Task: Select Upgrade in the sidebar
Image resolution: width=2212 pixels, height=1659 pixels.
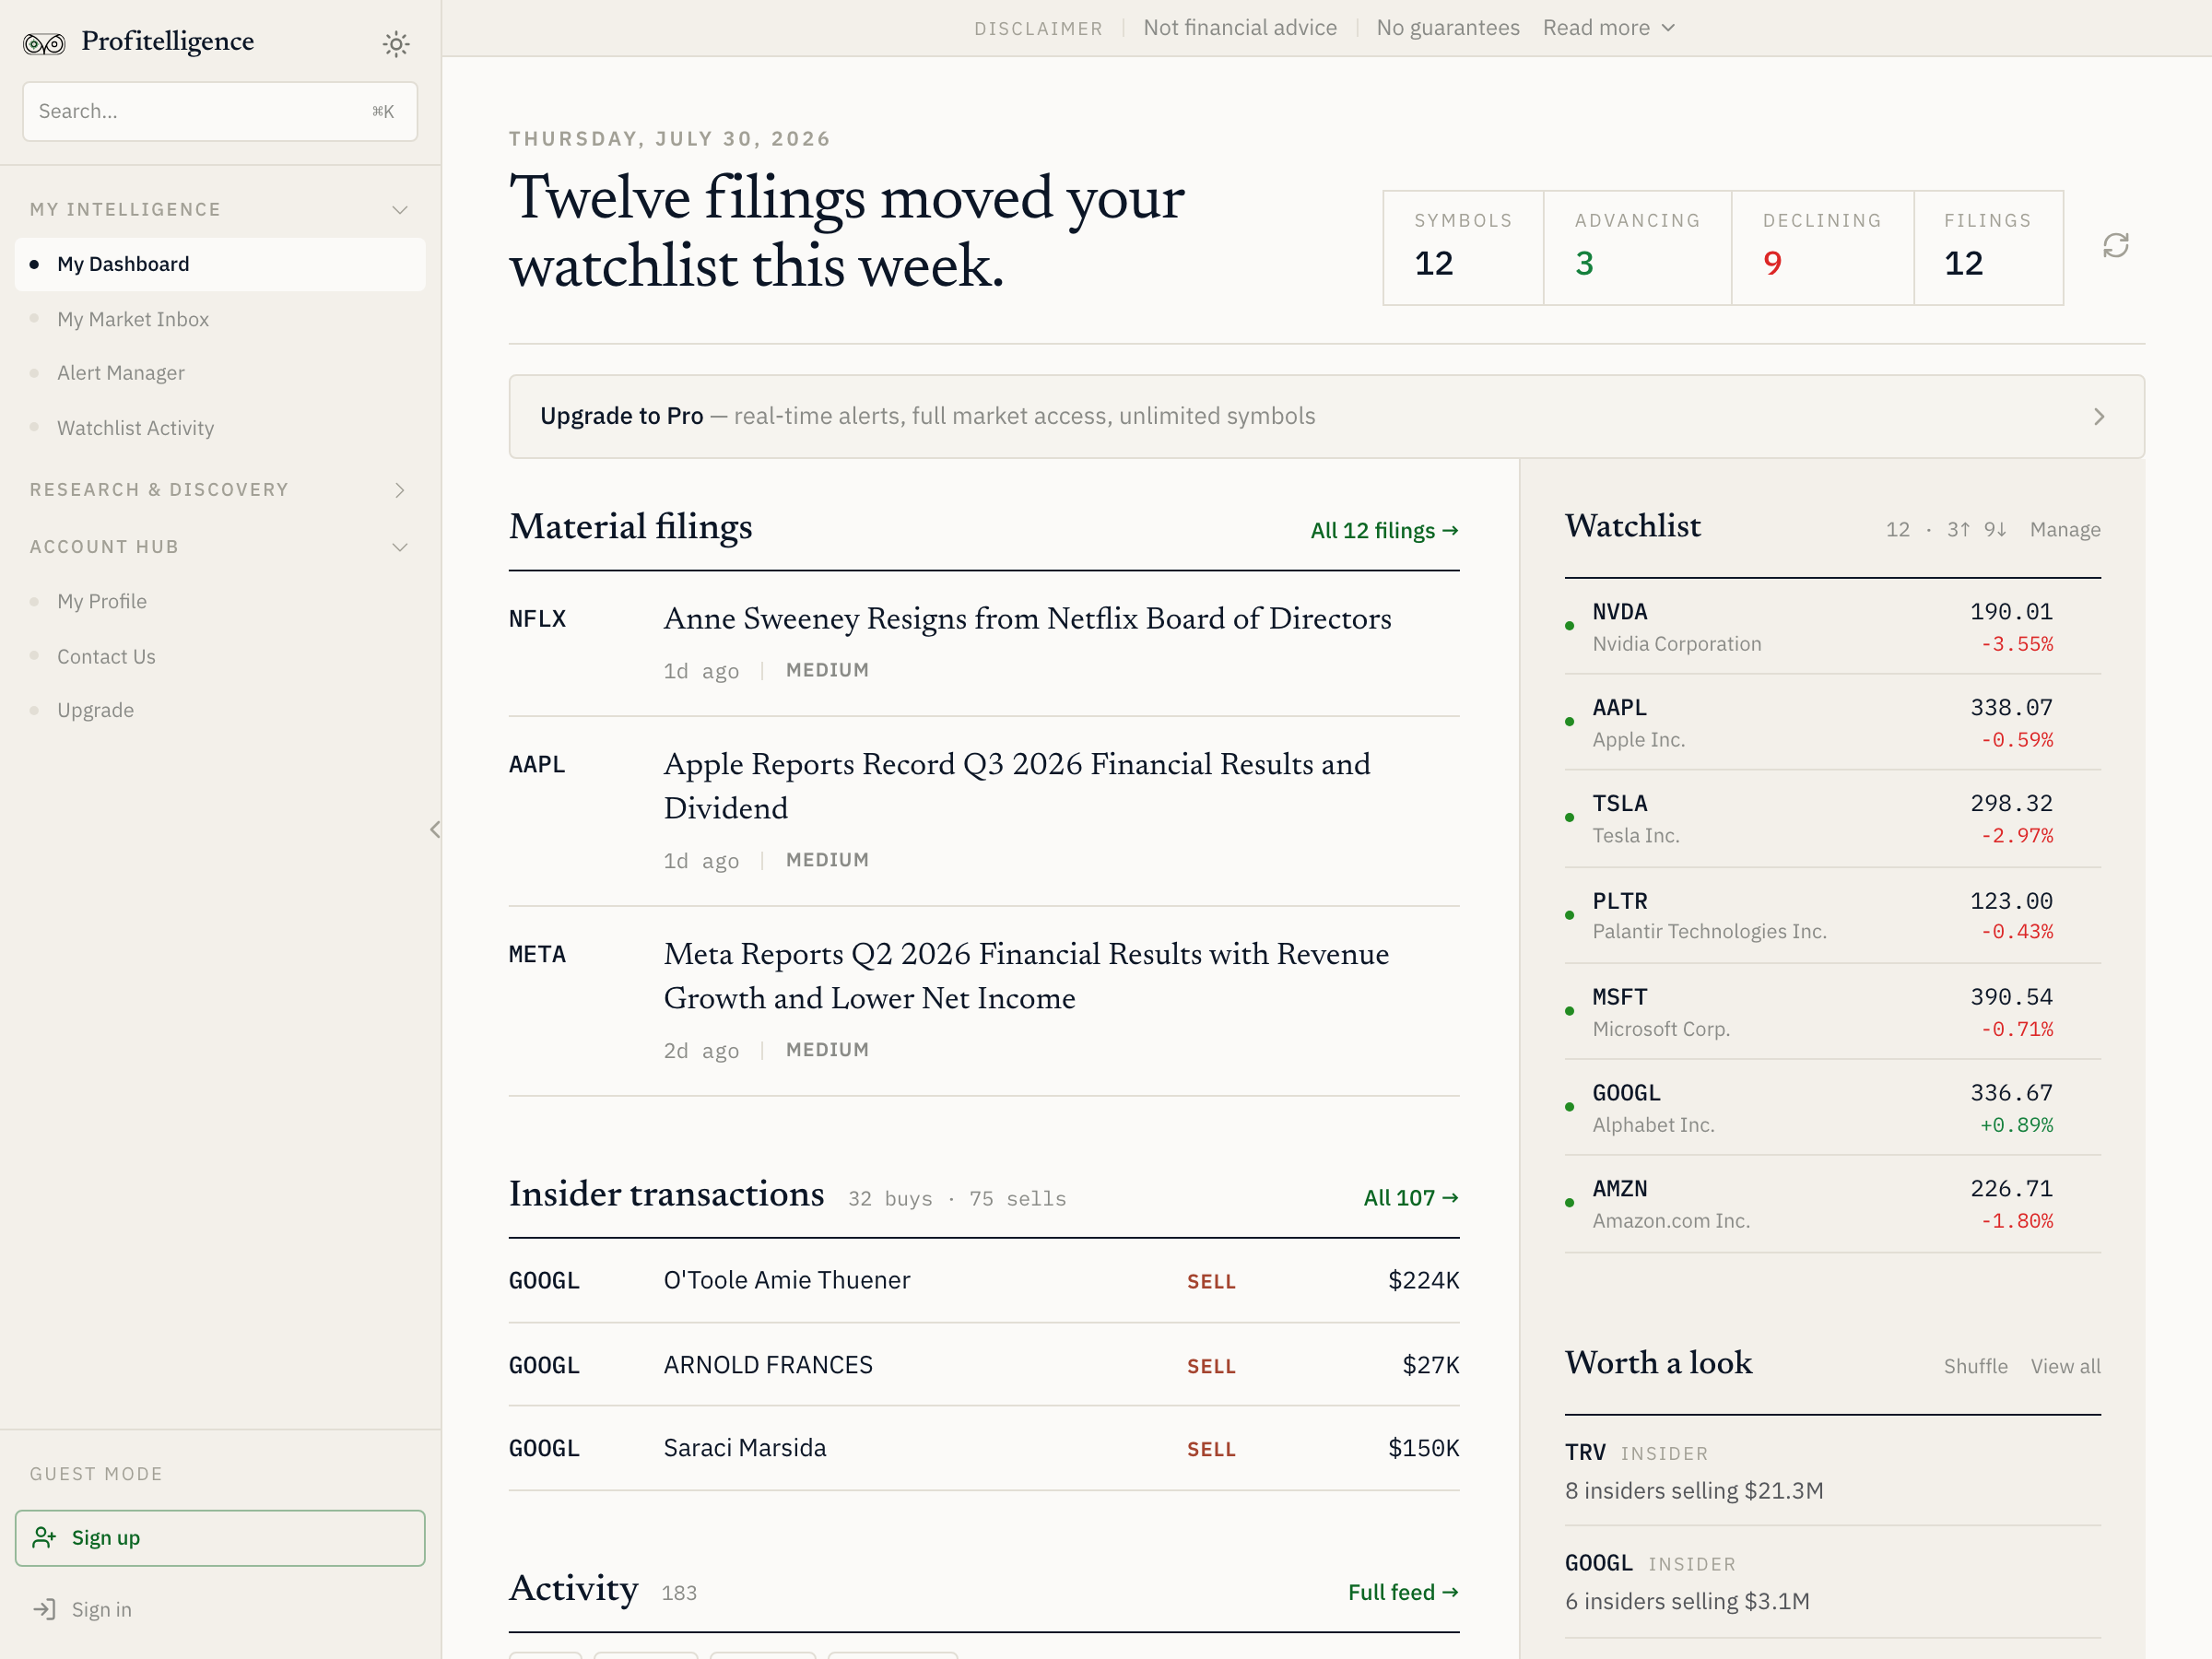Action: coord(220,710)
